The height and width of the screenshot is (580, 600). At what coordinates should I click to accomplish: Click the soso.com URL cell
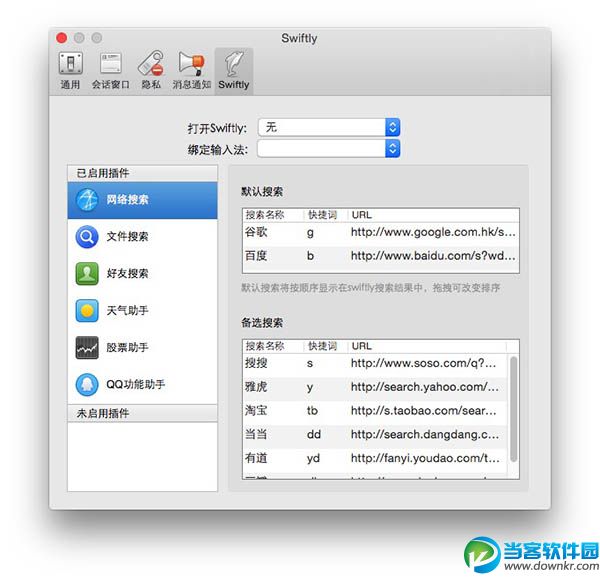[424, 363]
